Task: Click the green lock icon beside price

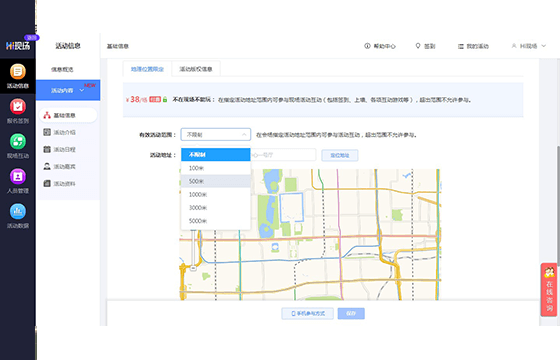Action: pos(165,99)
